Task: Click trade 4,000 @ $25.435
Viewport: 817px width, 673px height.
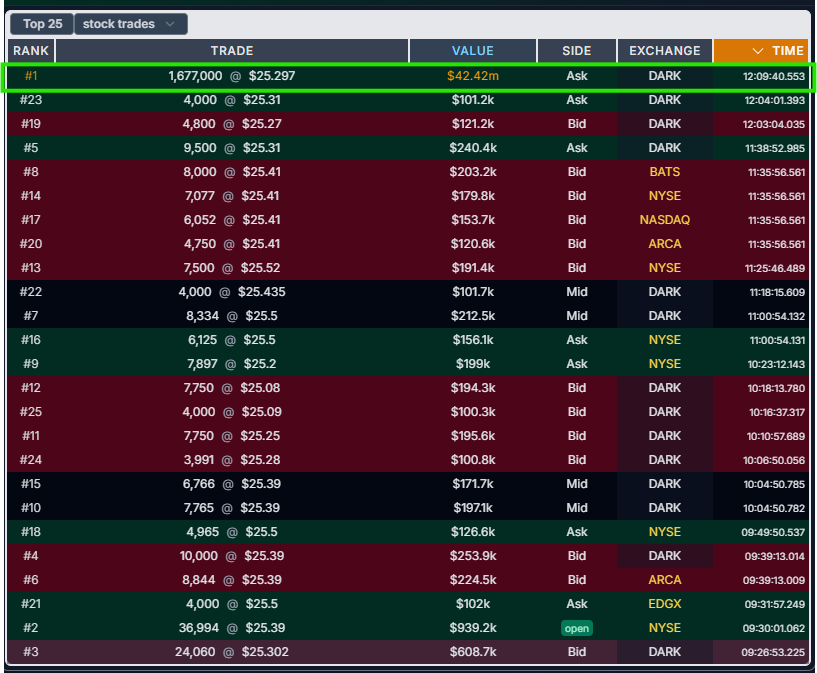Action: pyautogui.click(x=232, y=292)
